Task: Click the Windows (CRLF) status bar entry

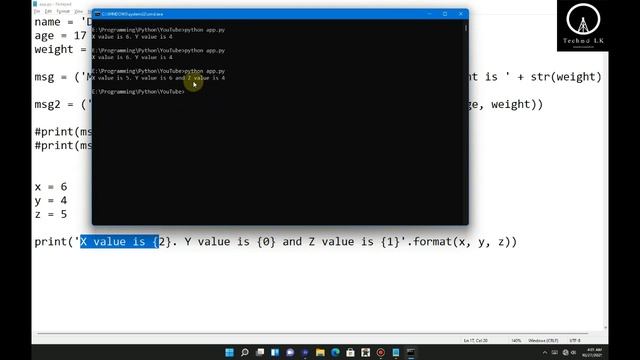Action: (x=543, y=340)
